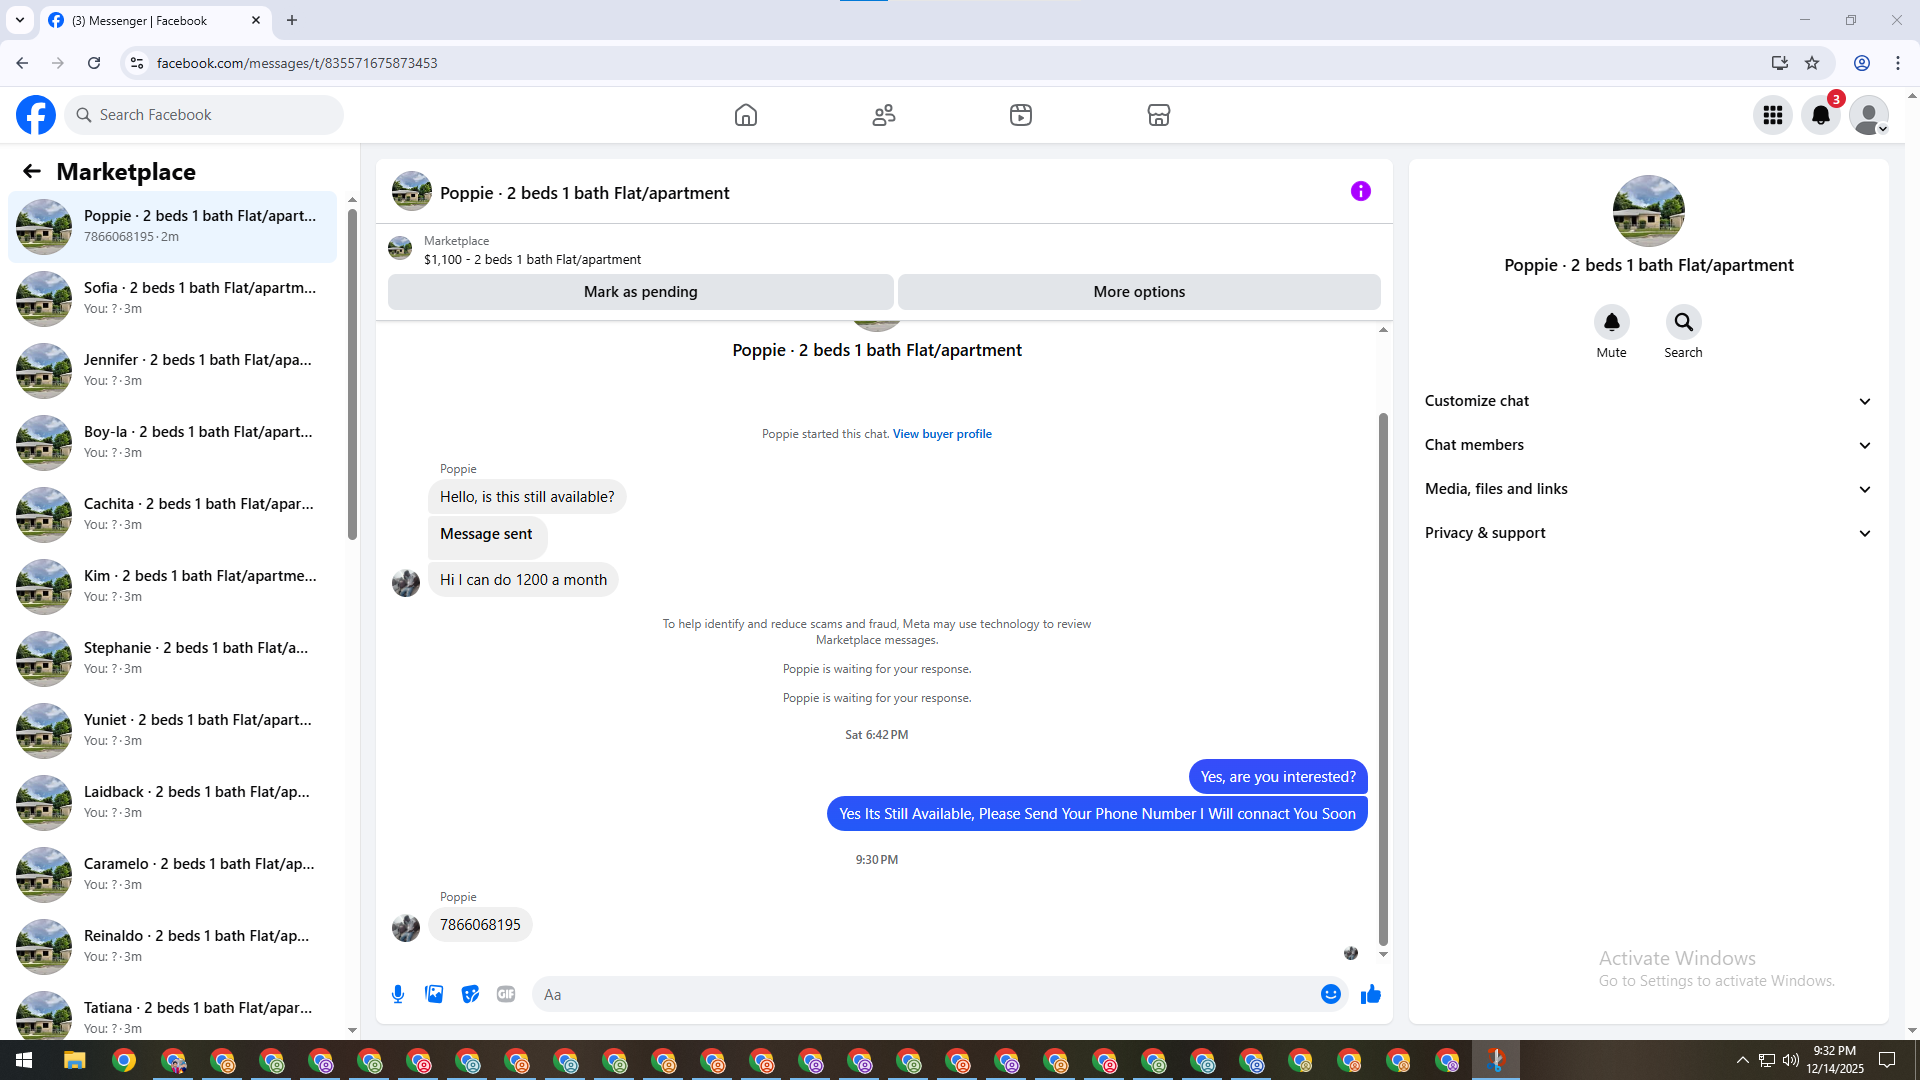Click Mark as pending button

tap(640, 292)
